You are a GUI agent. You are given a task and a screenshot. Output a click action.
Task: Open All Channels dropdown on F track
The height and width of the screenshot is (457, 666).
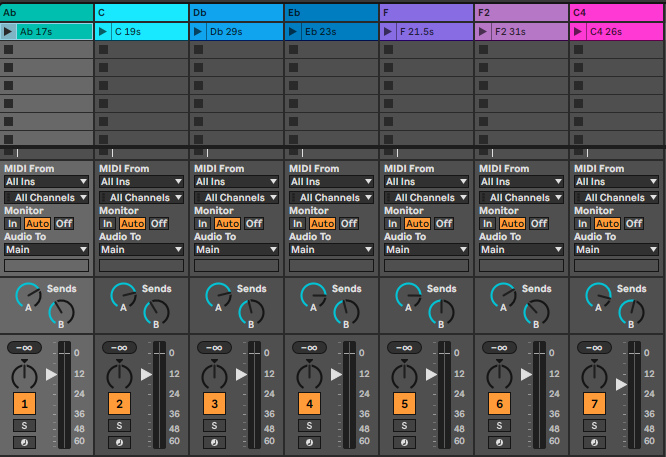[x=426, y=197]
